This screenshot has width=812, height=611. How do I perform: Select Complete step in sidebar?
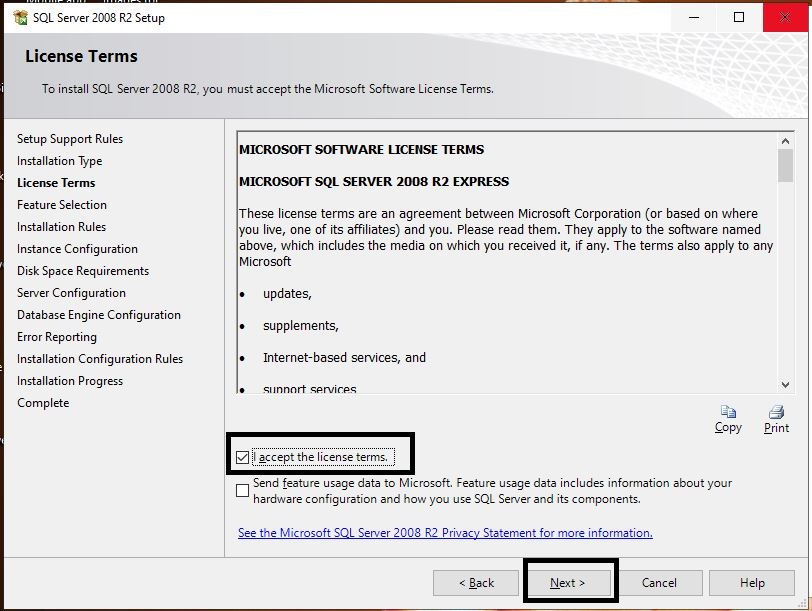click(x=43, y=403)
